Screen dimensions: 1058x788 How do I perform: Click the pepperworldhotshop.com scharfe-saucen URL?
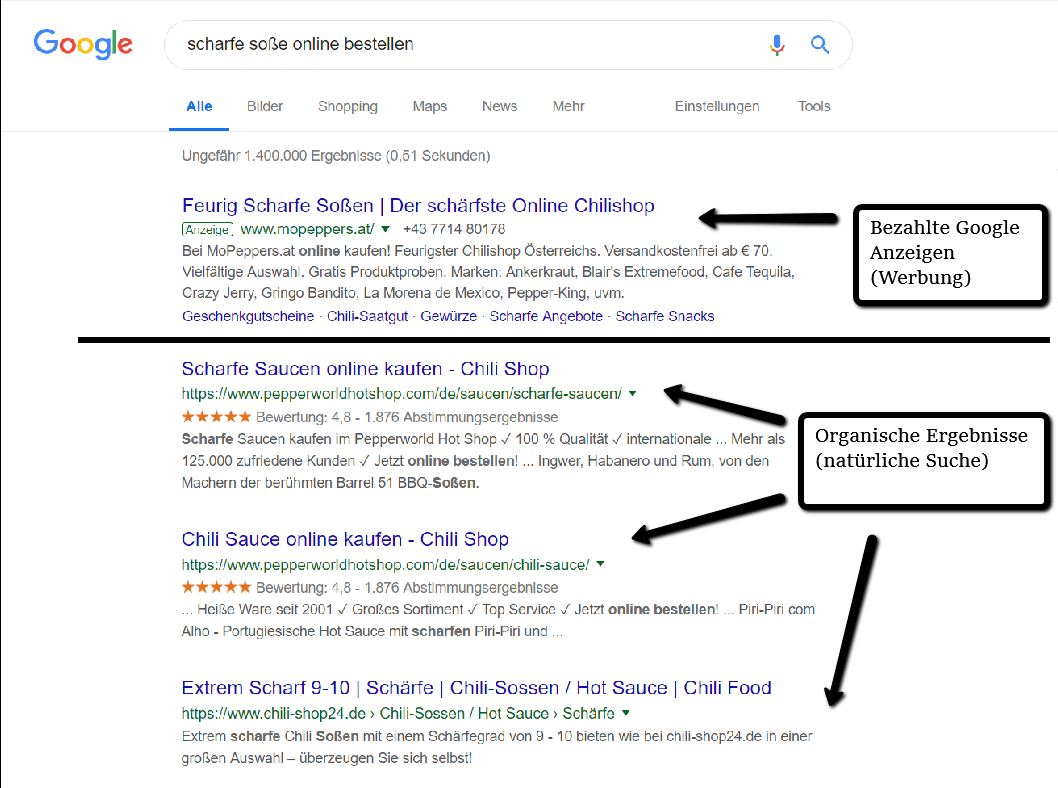[401, 393]
